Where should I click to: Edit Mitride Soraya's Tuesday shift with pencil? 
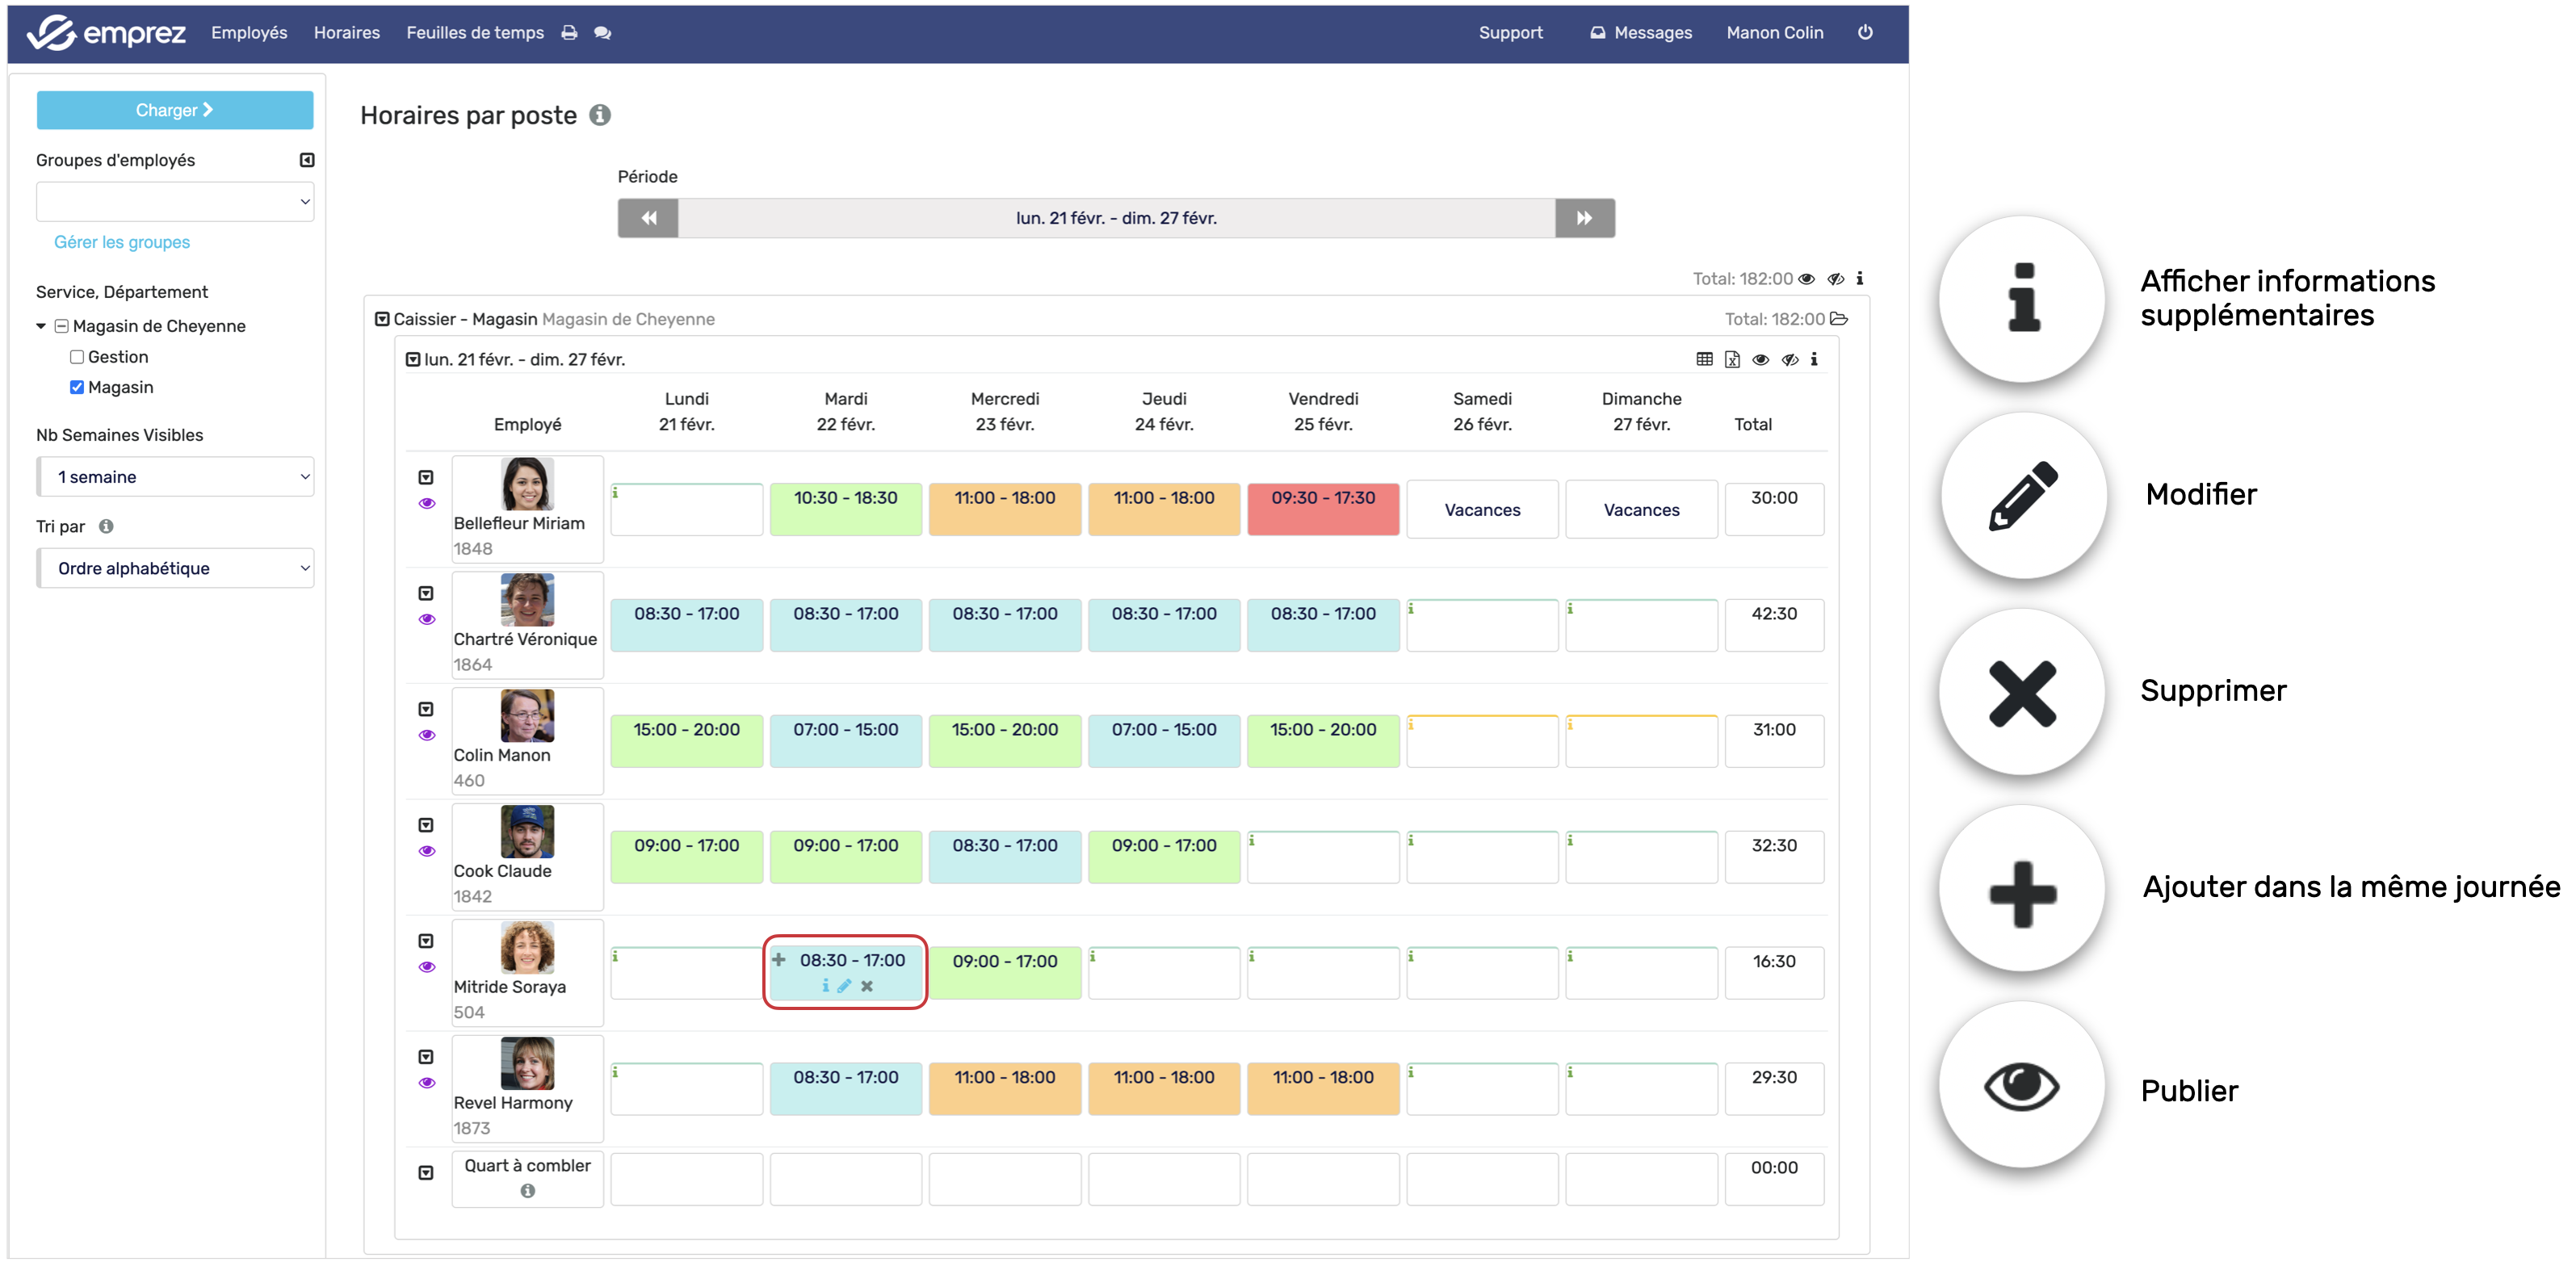coord(844,986)
